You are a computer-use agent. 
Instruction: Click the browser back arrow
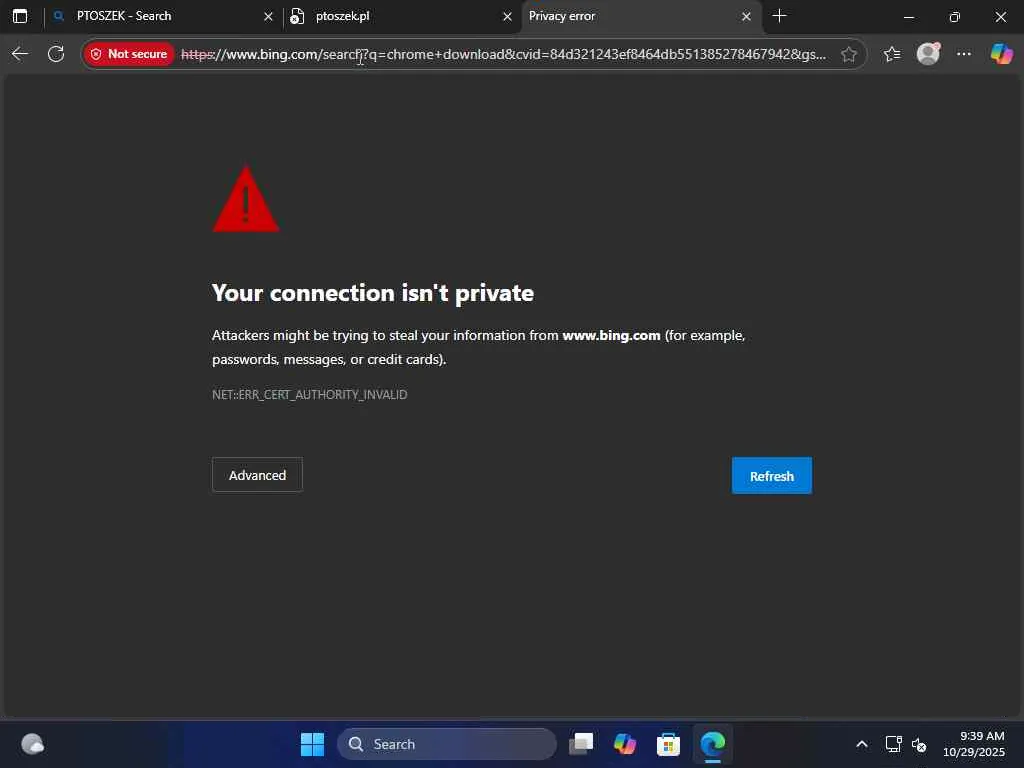(20, 54)
